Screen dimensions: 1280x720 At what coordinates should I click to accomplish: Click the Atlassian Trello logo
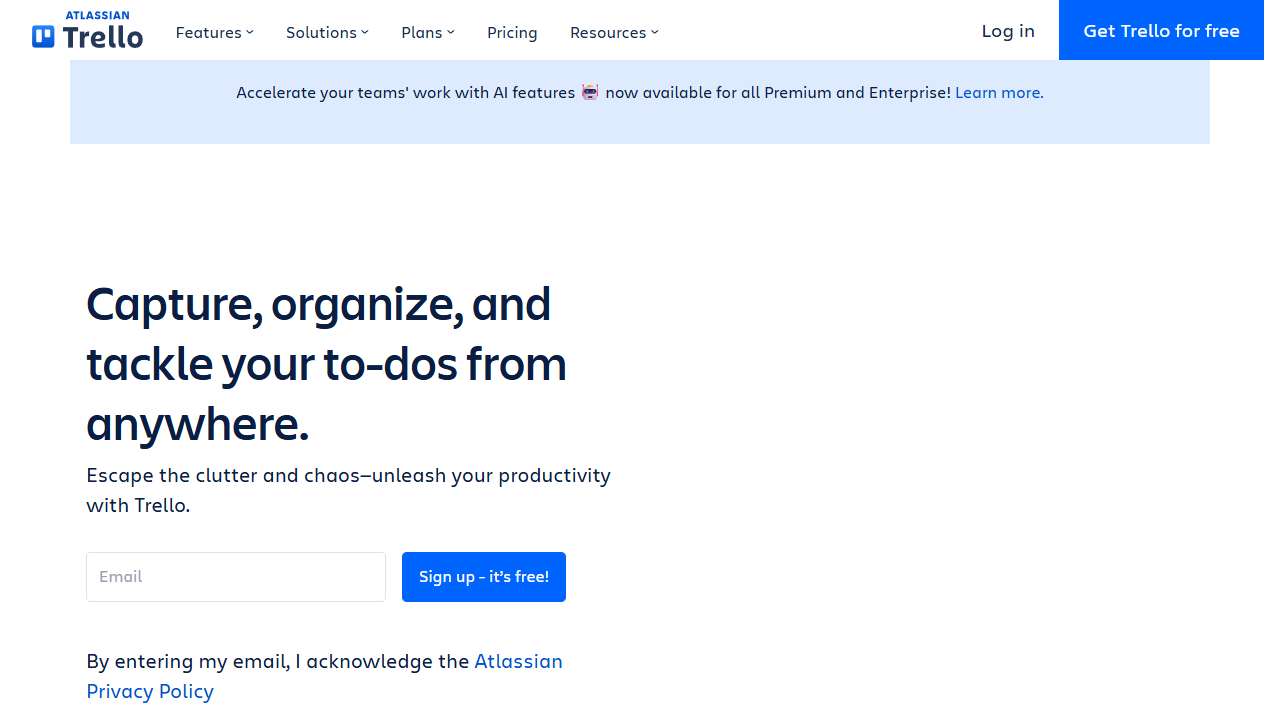87,30
